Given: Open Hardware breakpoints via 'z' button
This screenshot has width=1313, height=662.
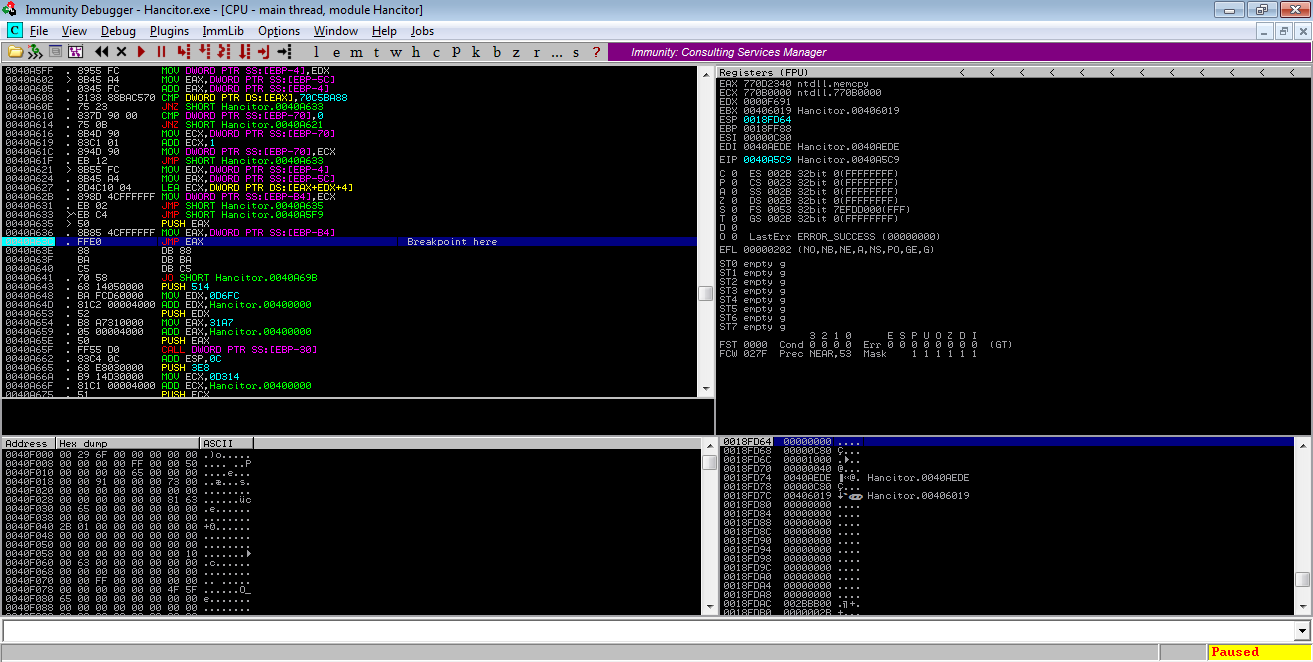Looking at the screenshot, I should pyautogui.click(x=517, y=52).
